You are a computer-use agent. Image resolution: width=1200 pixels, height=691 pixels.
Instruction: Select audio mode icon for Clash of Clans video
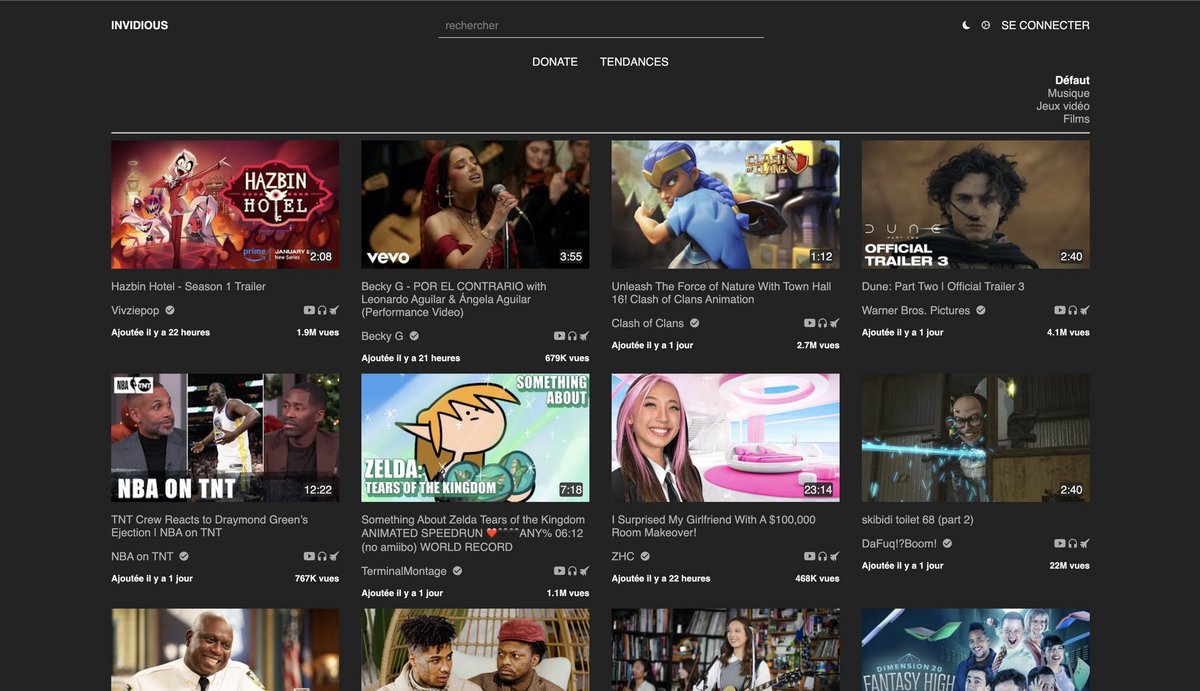[x=822, y=324]
